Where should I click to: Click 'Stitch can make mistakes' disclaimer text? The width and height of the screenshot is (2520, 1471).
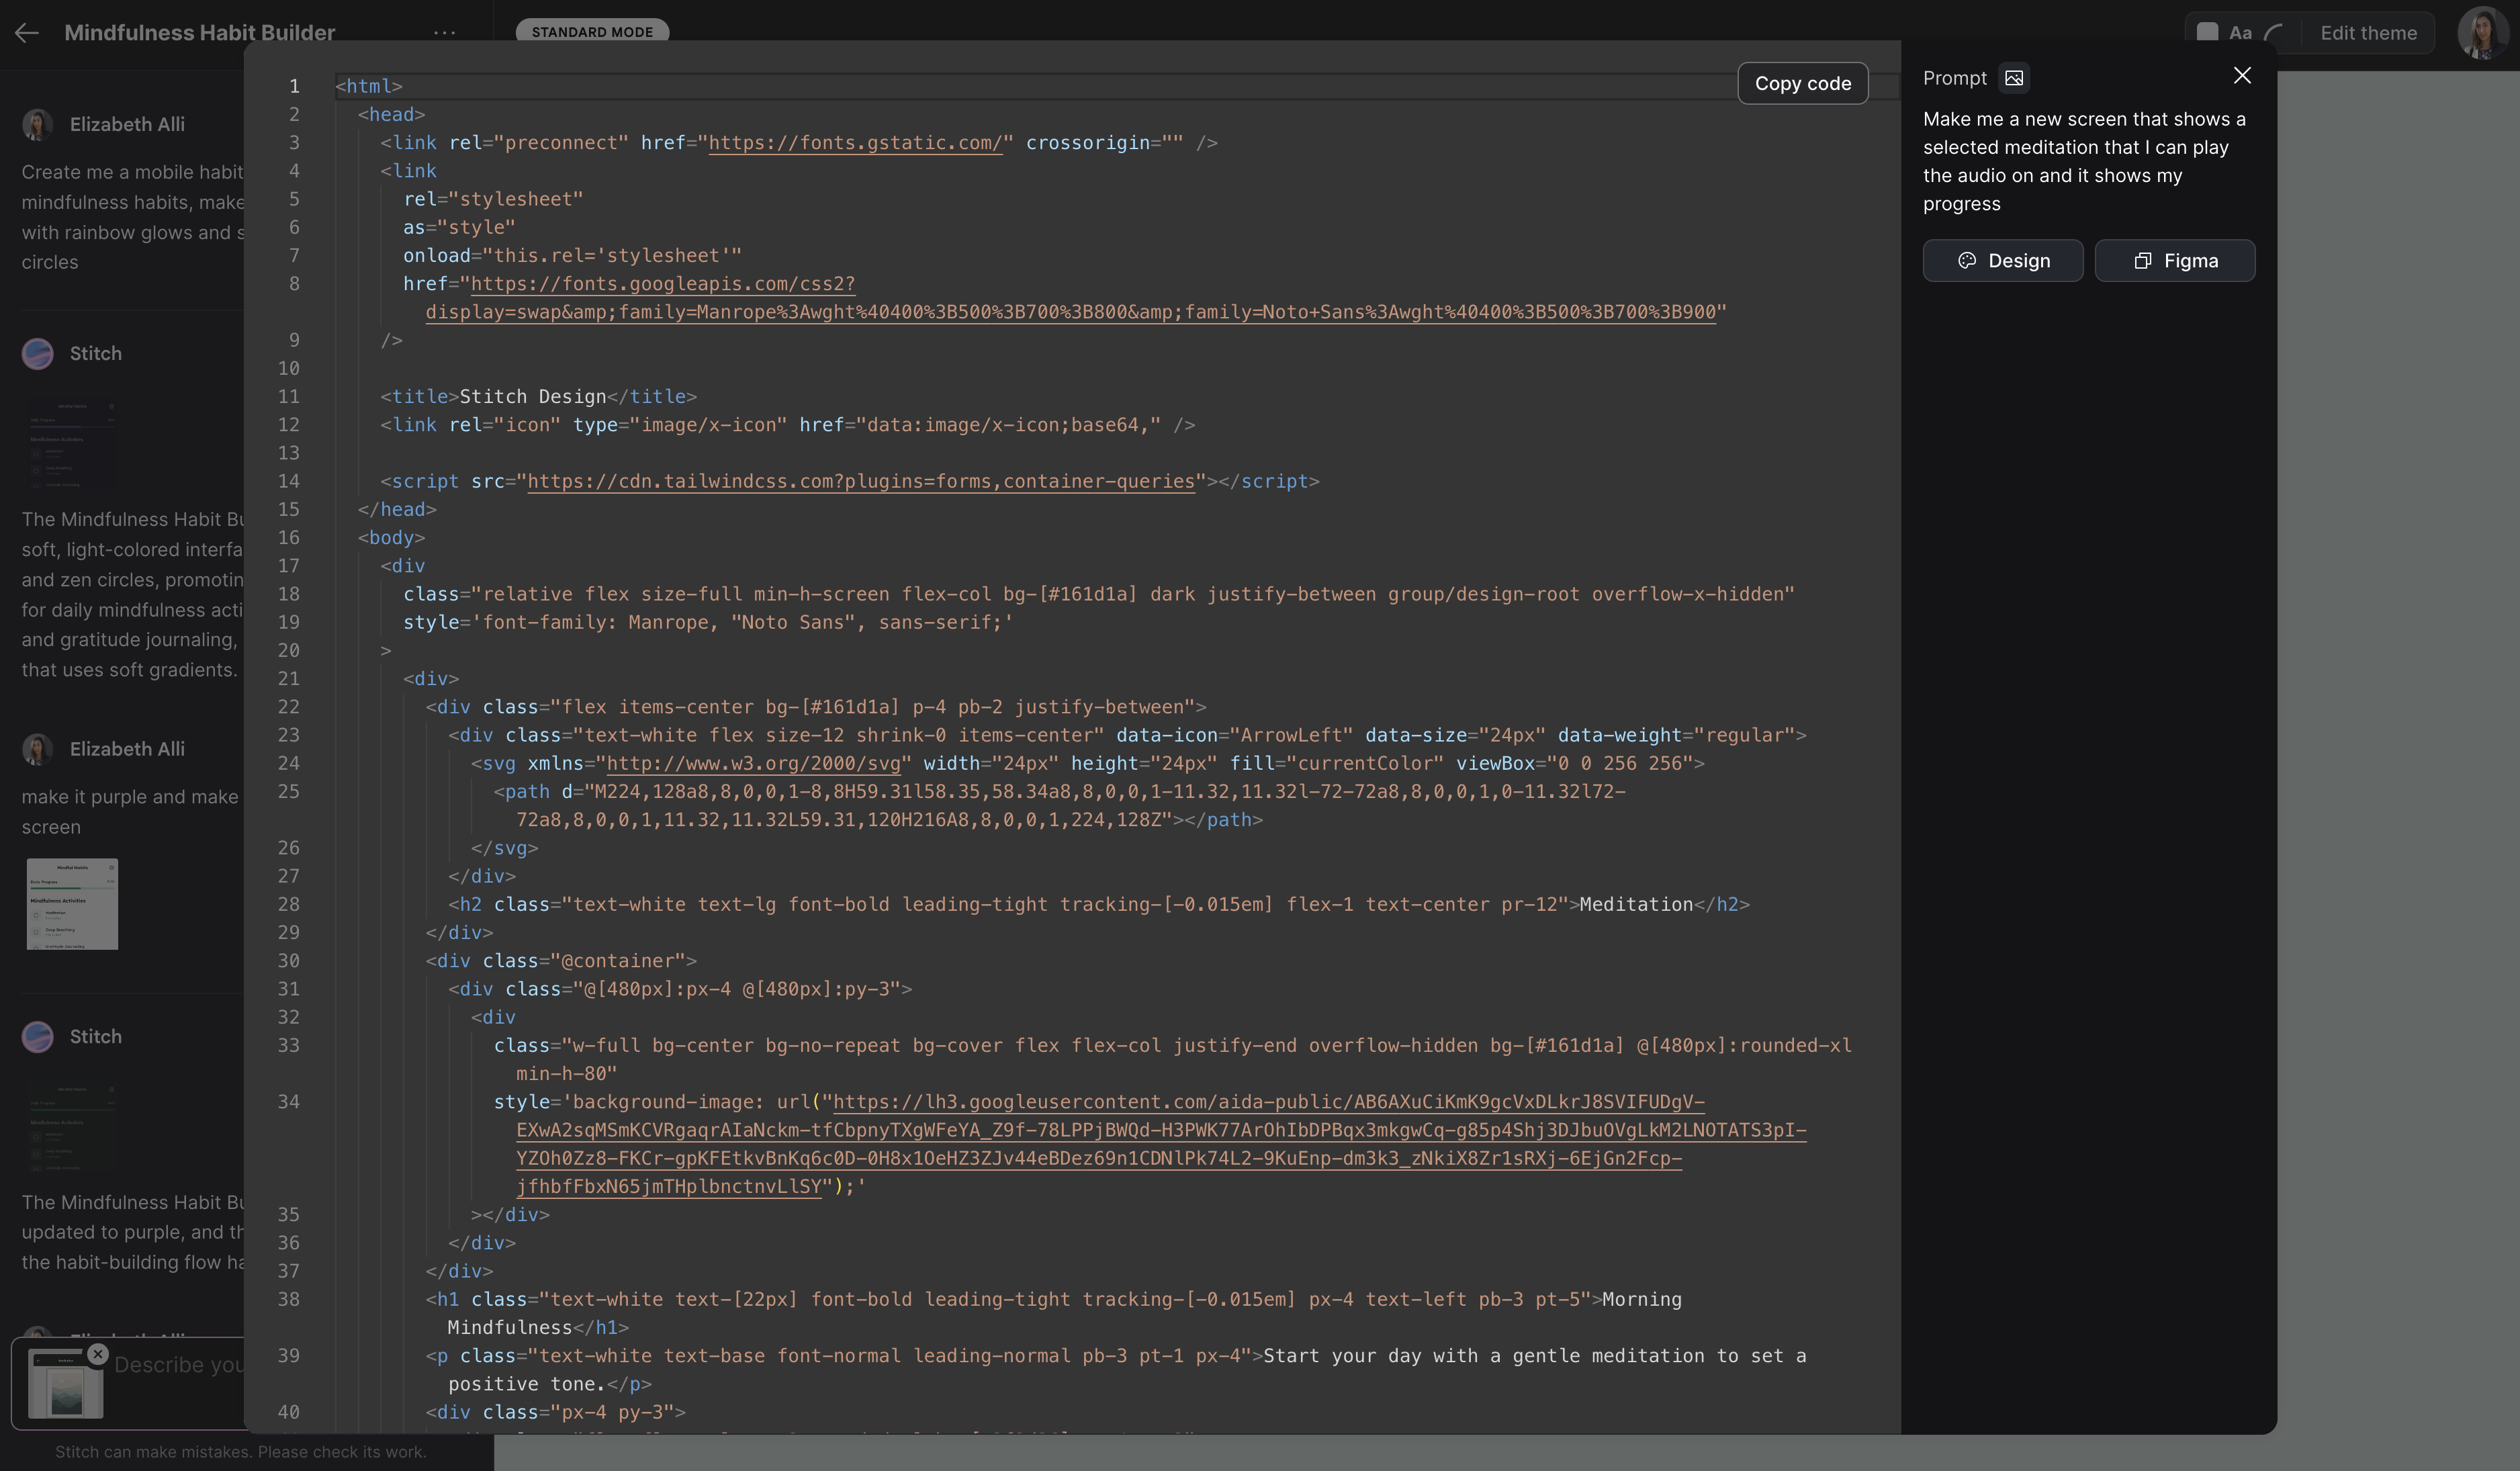(240, 1452)
